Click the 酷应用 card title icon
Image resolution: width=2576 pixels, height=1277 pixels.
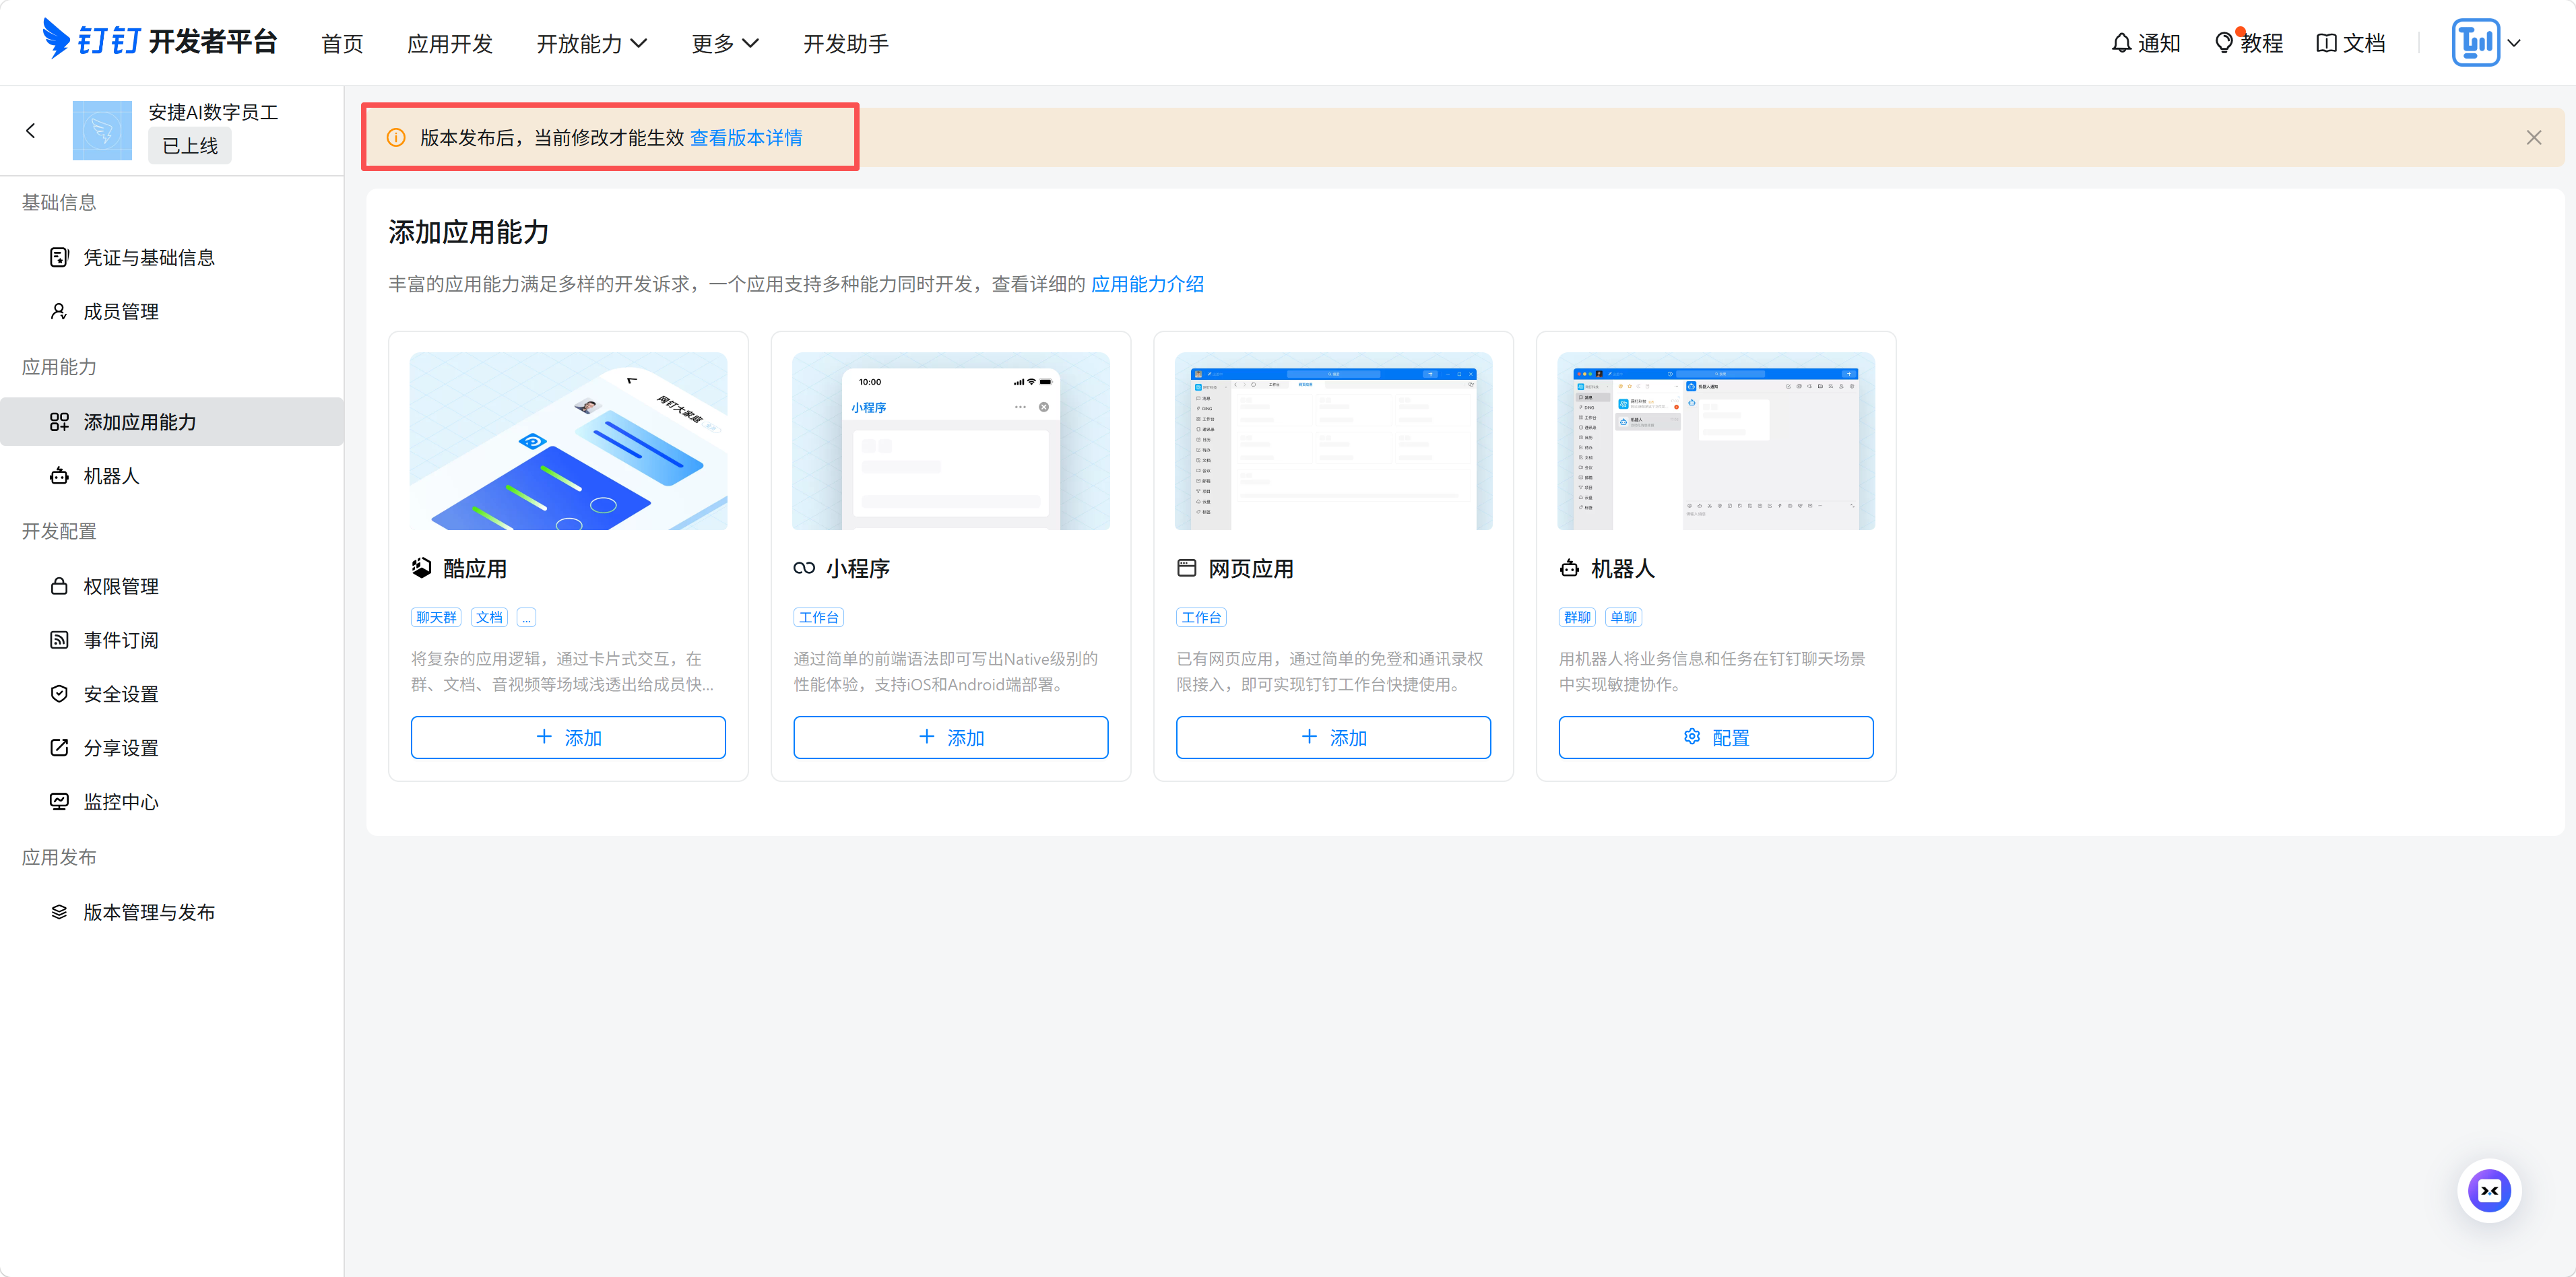click(x=422, y=568)
